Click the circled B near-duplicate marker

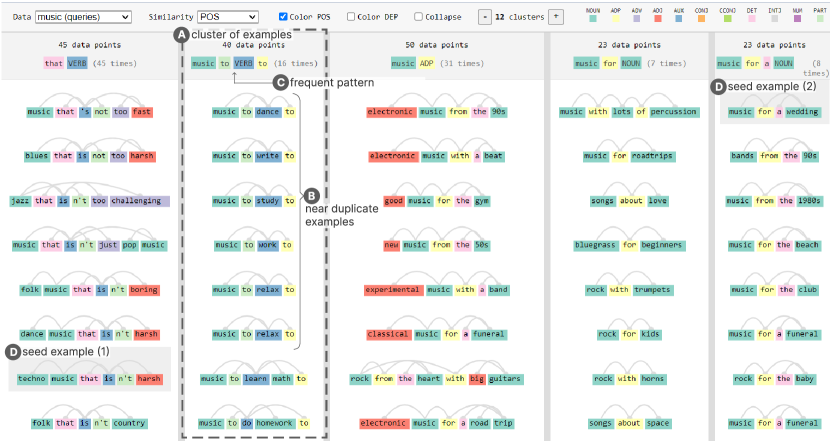(x=311, y=195)
